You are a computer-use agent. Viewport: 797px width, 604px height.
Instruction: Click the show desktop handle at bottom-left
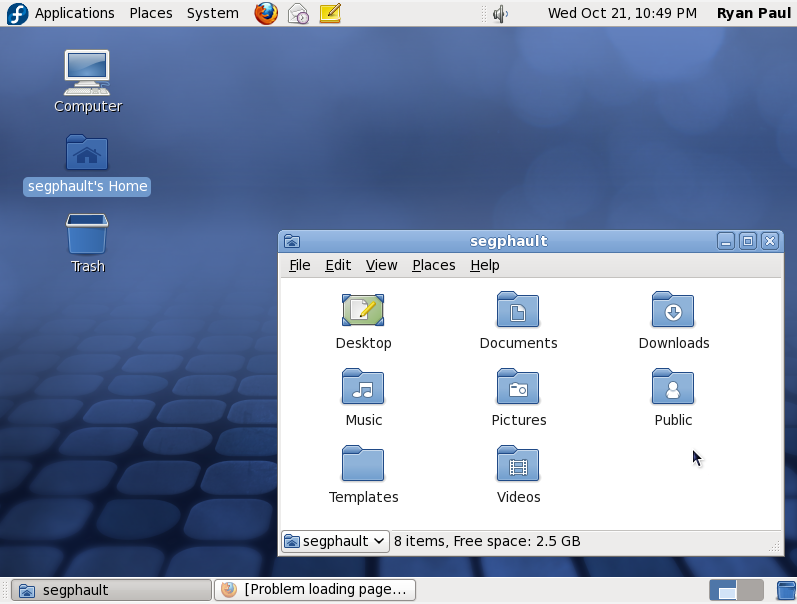[5, 590]
